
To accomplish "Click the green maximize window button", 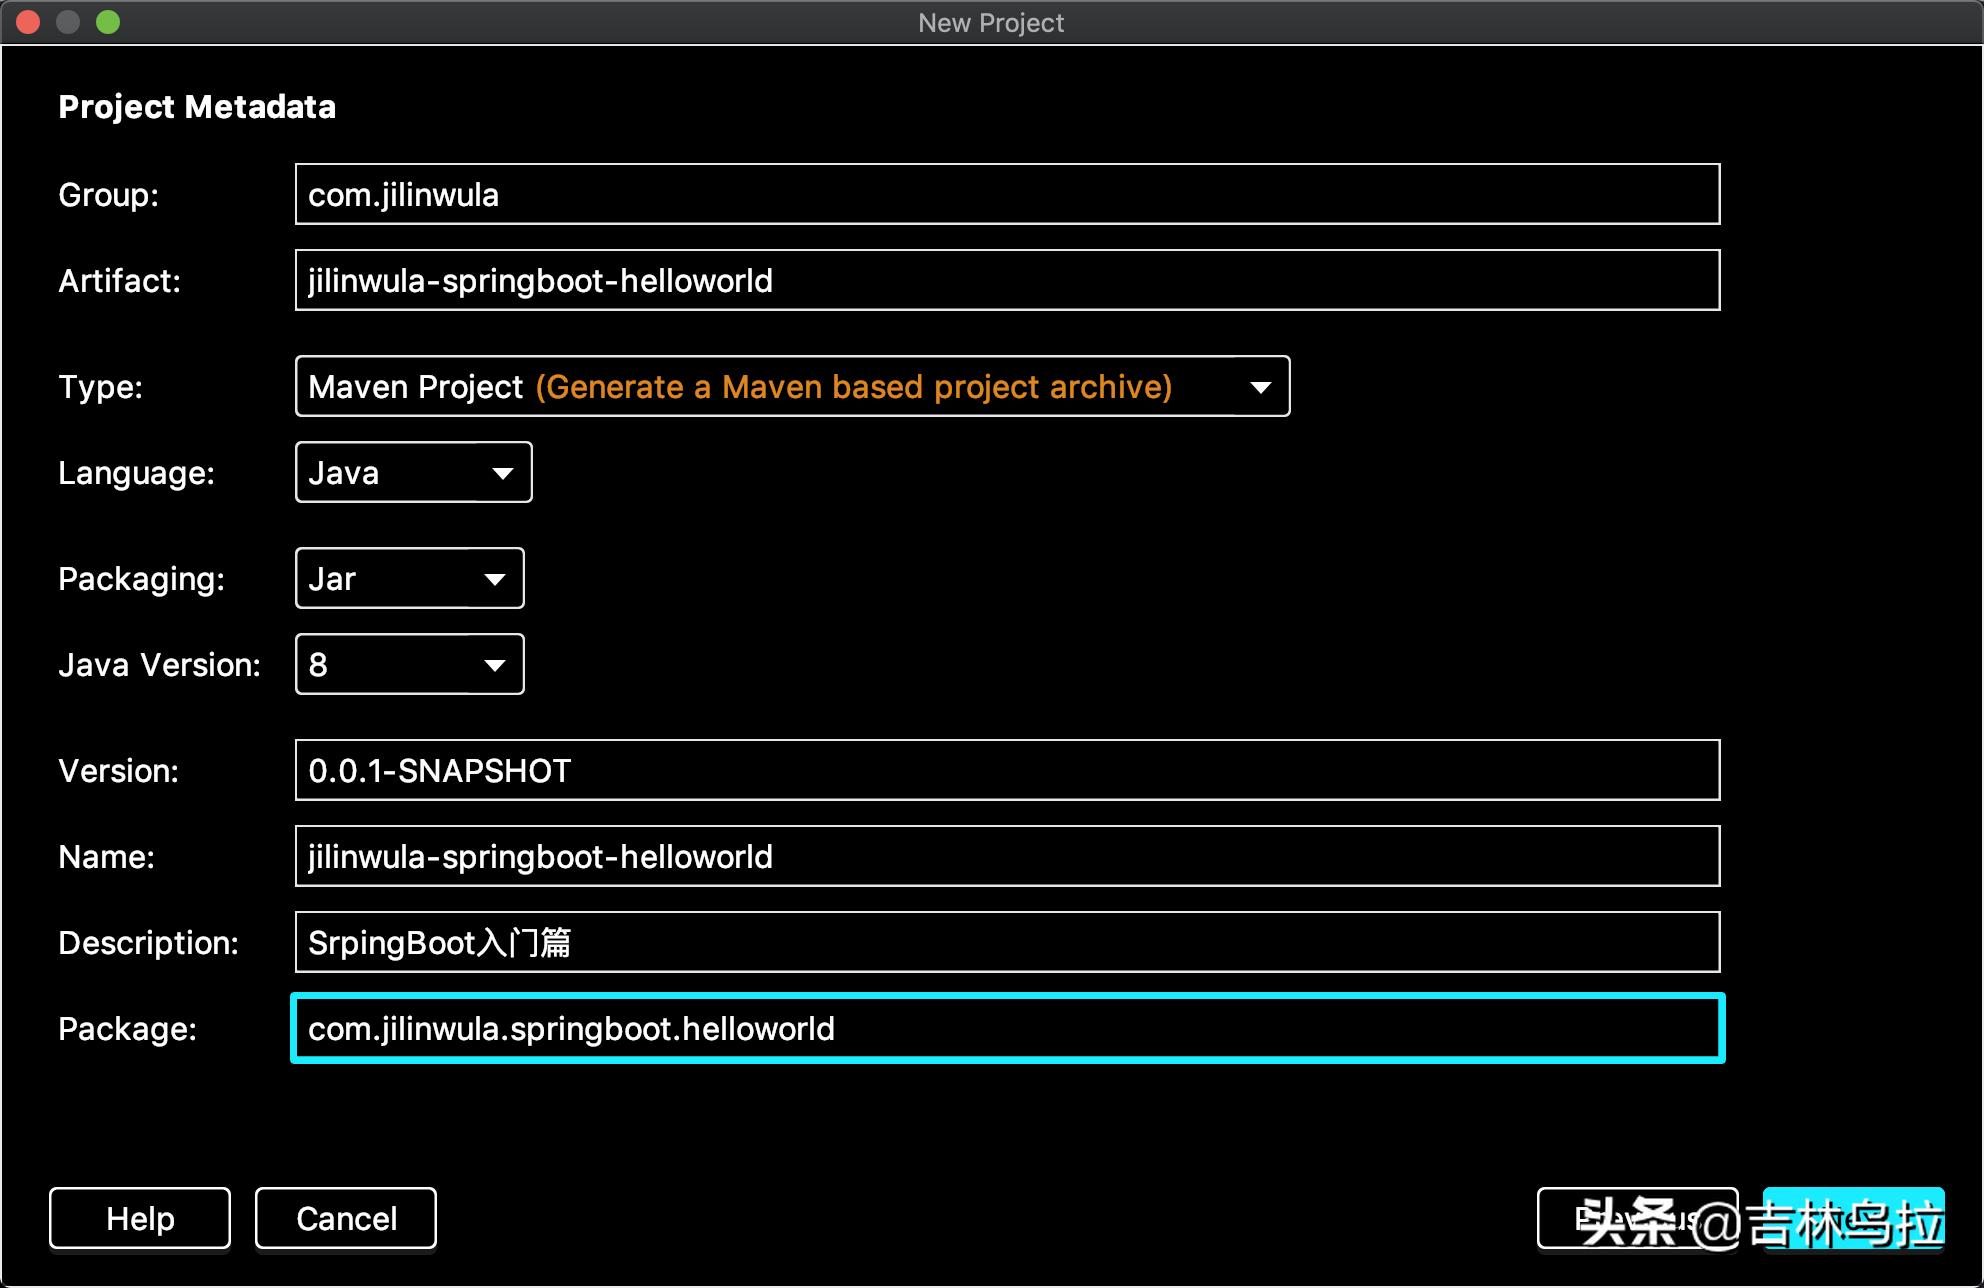I will point(108,22).
